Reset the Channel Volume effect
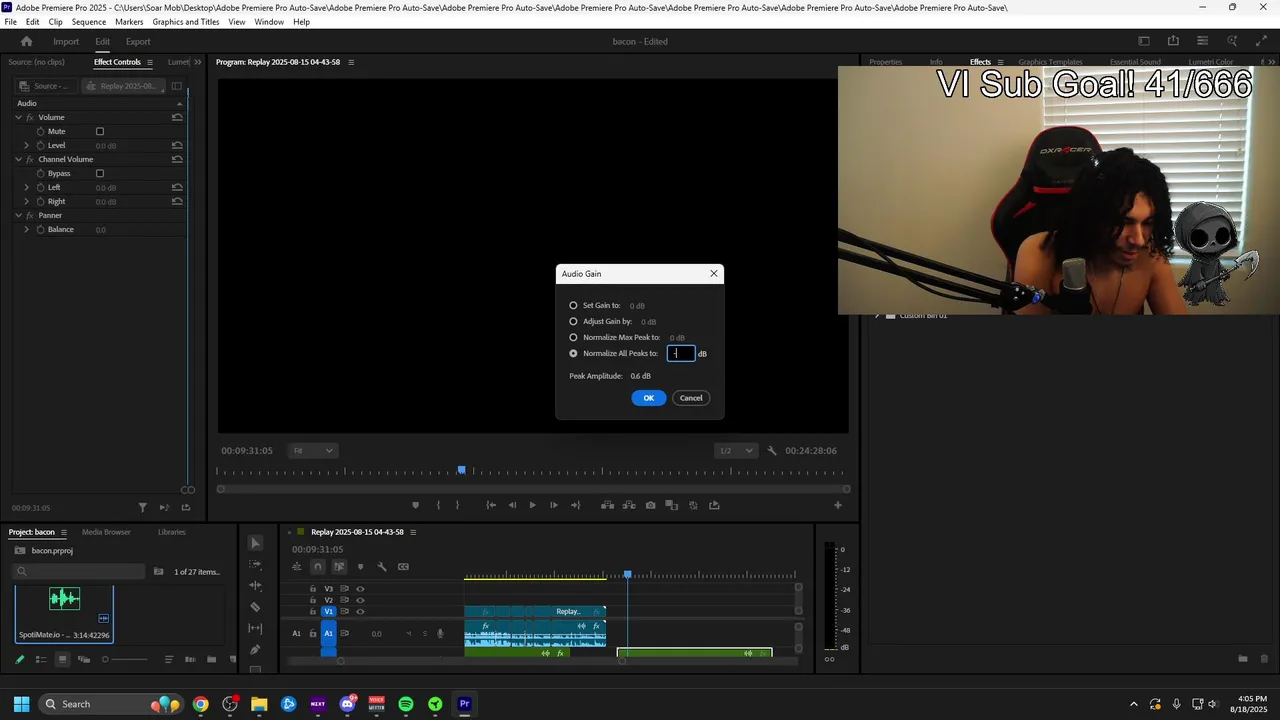Viewport: 1280px width, 720px height. tap(177, 159)
